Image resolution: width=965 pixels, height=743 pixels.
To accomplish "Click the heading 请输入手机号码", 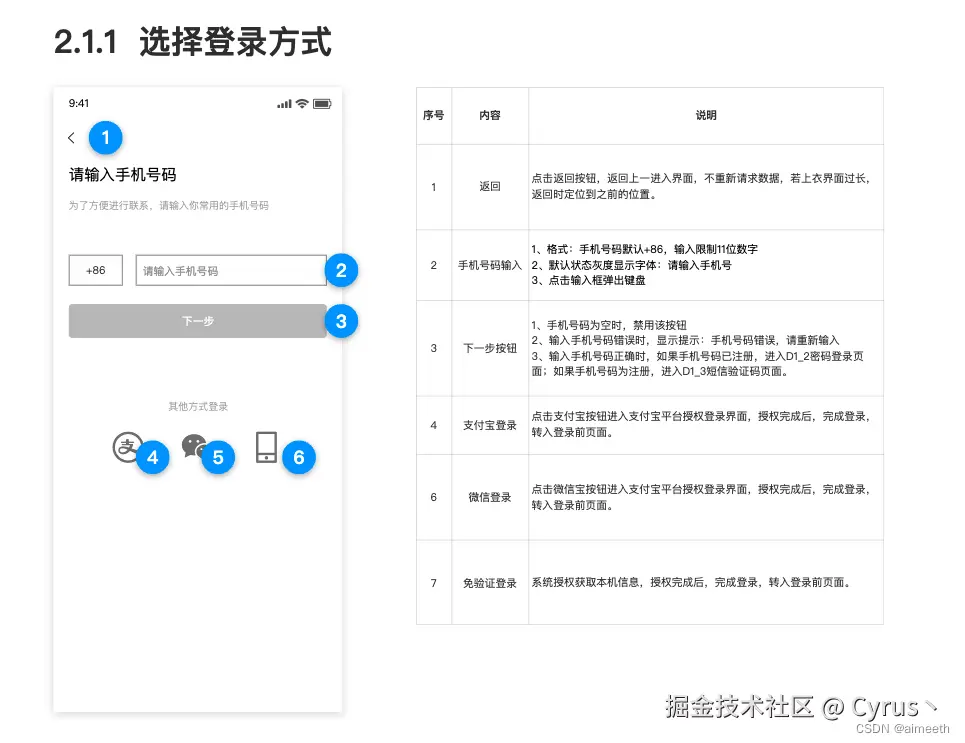I will 122,175.
